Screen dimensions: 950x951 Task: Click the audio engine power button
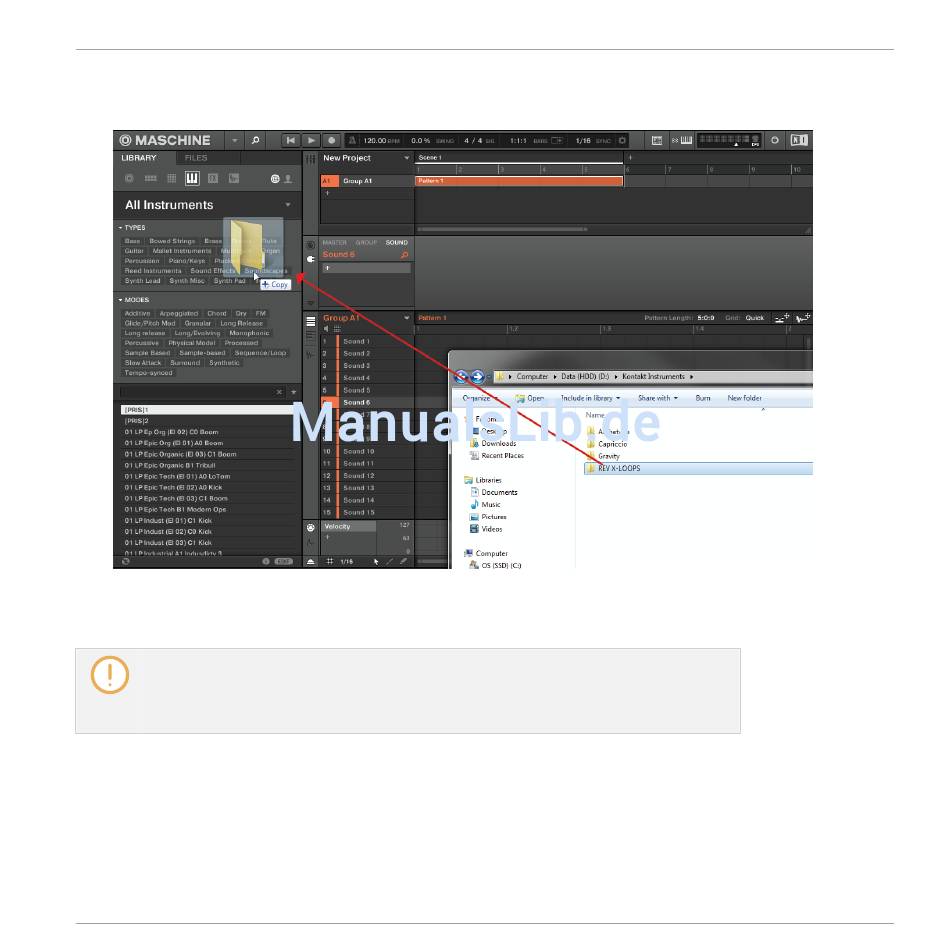tap(775, 140)
